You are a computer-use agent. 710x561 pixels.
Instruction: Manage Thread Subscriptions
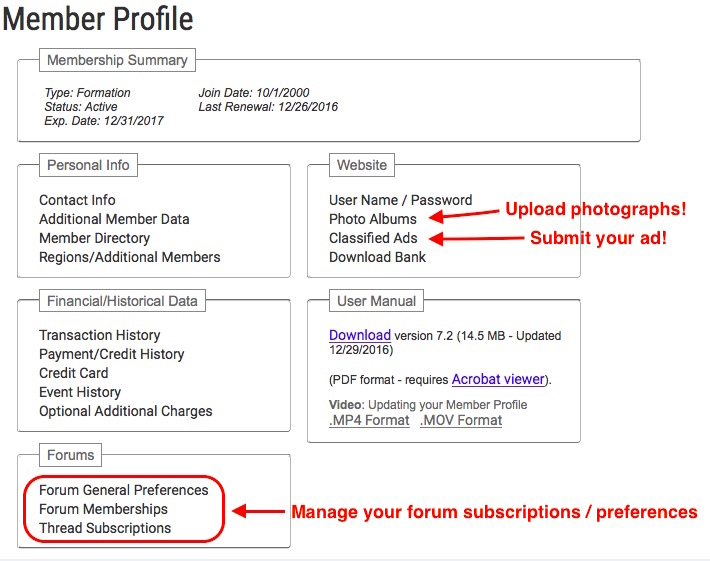(x=105, y=528)
